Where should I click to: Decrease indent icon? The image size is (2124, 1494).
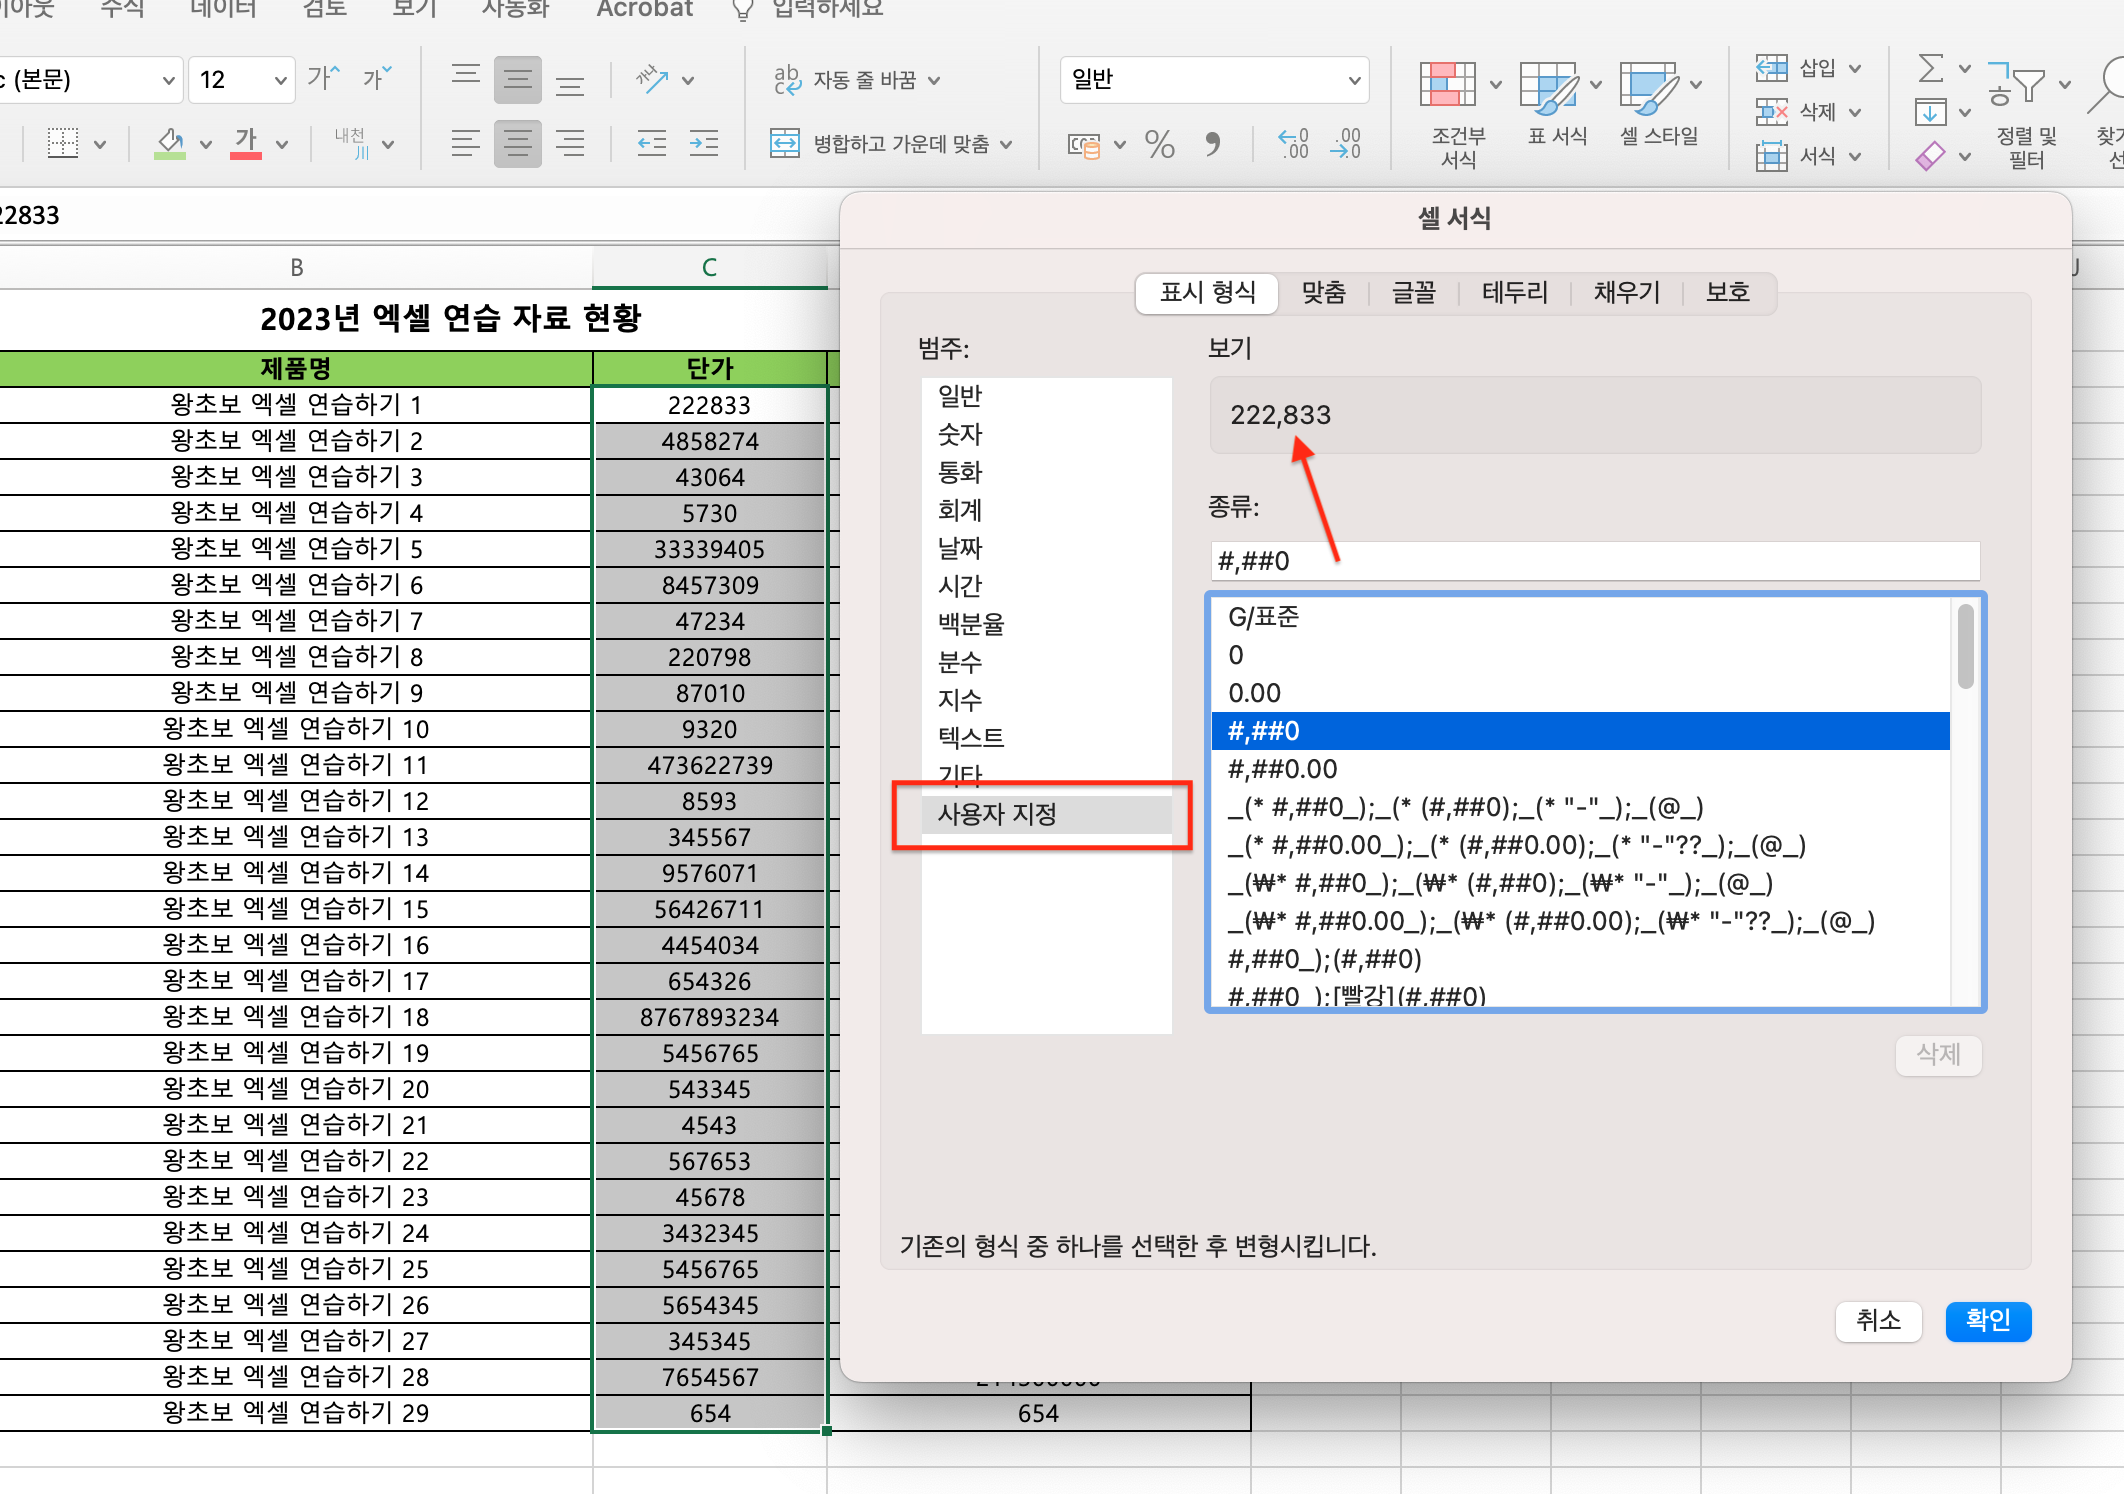click(653, 144)
